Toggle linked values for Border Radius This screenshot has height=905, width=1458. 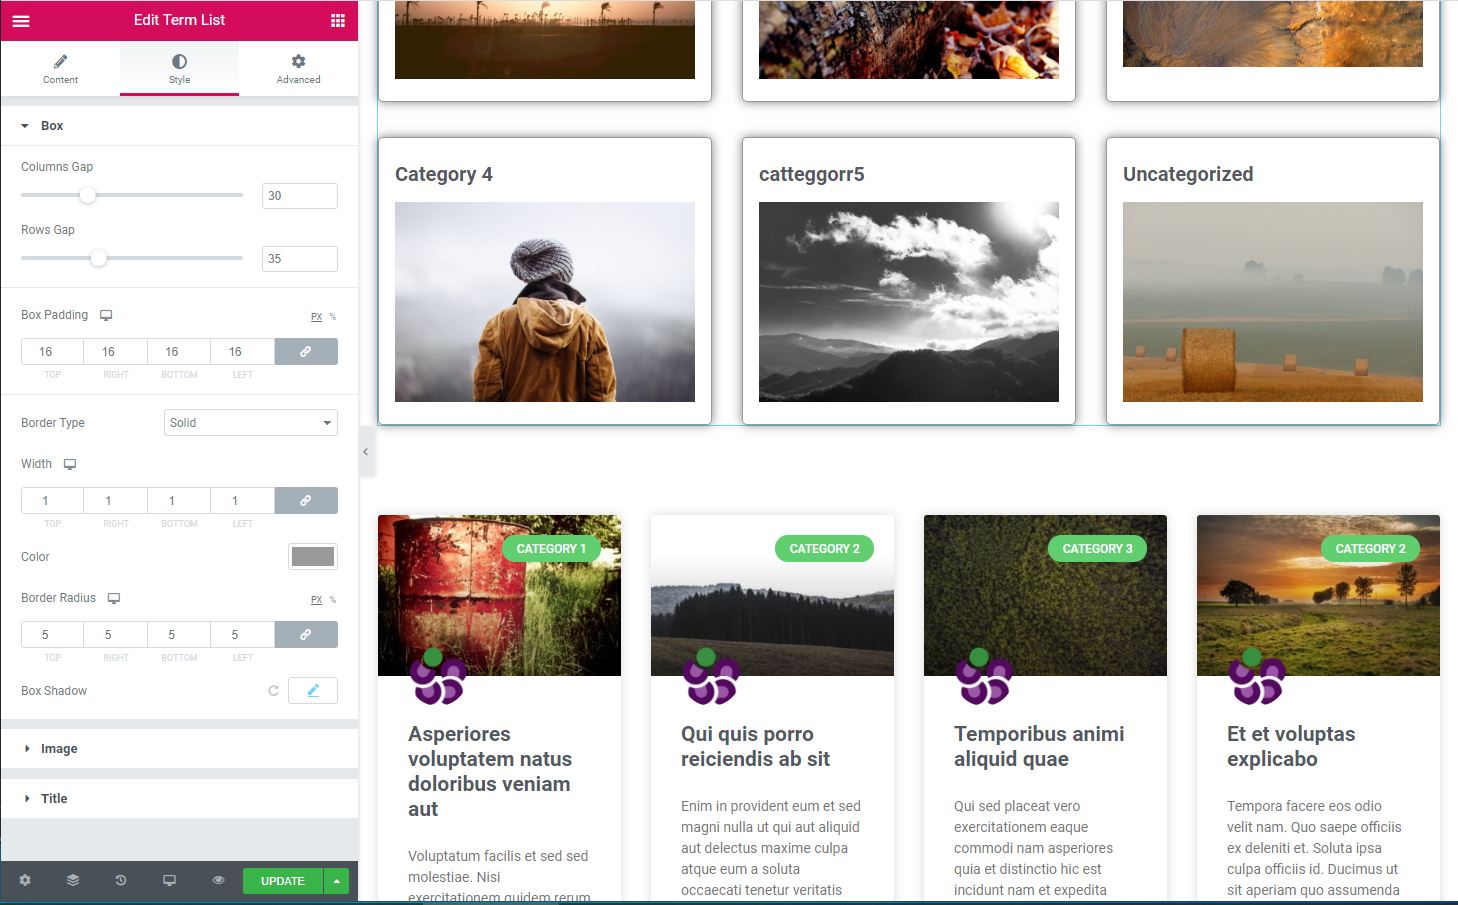306,635
